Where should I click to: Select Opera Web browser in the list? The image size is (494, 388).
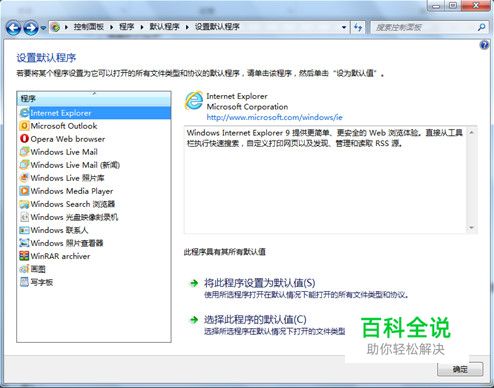pos(68,139)
